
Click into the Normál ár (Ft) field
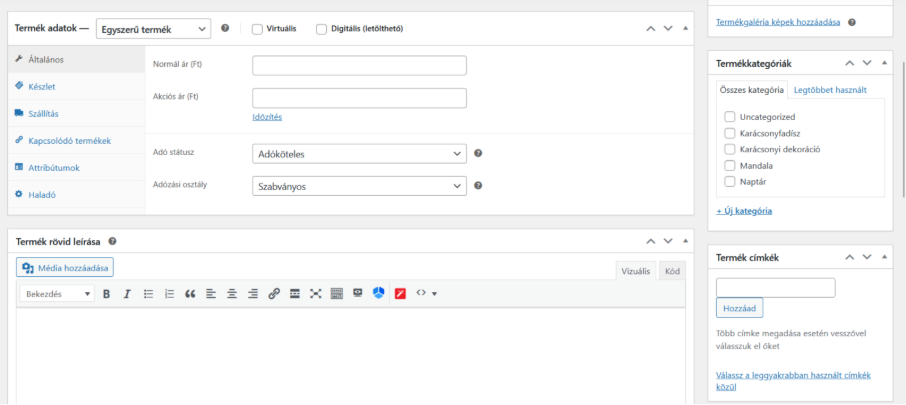click(359, 66)
